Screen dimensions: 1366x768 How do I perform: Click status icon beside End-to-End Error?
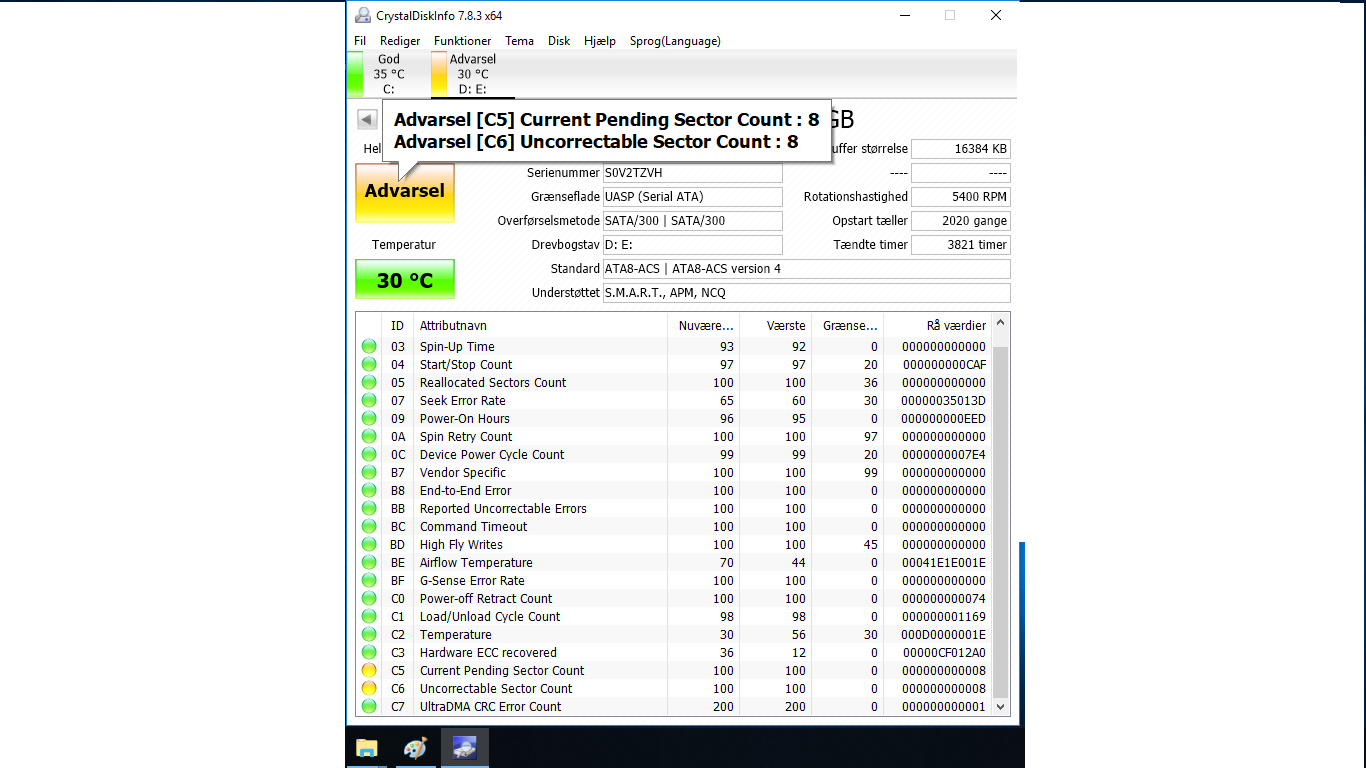369,491
